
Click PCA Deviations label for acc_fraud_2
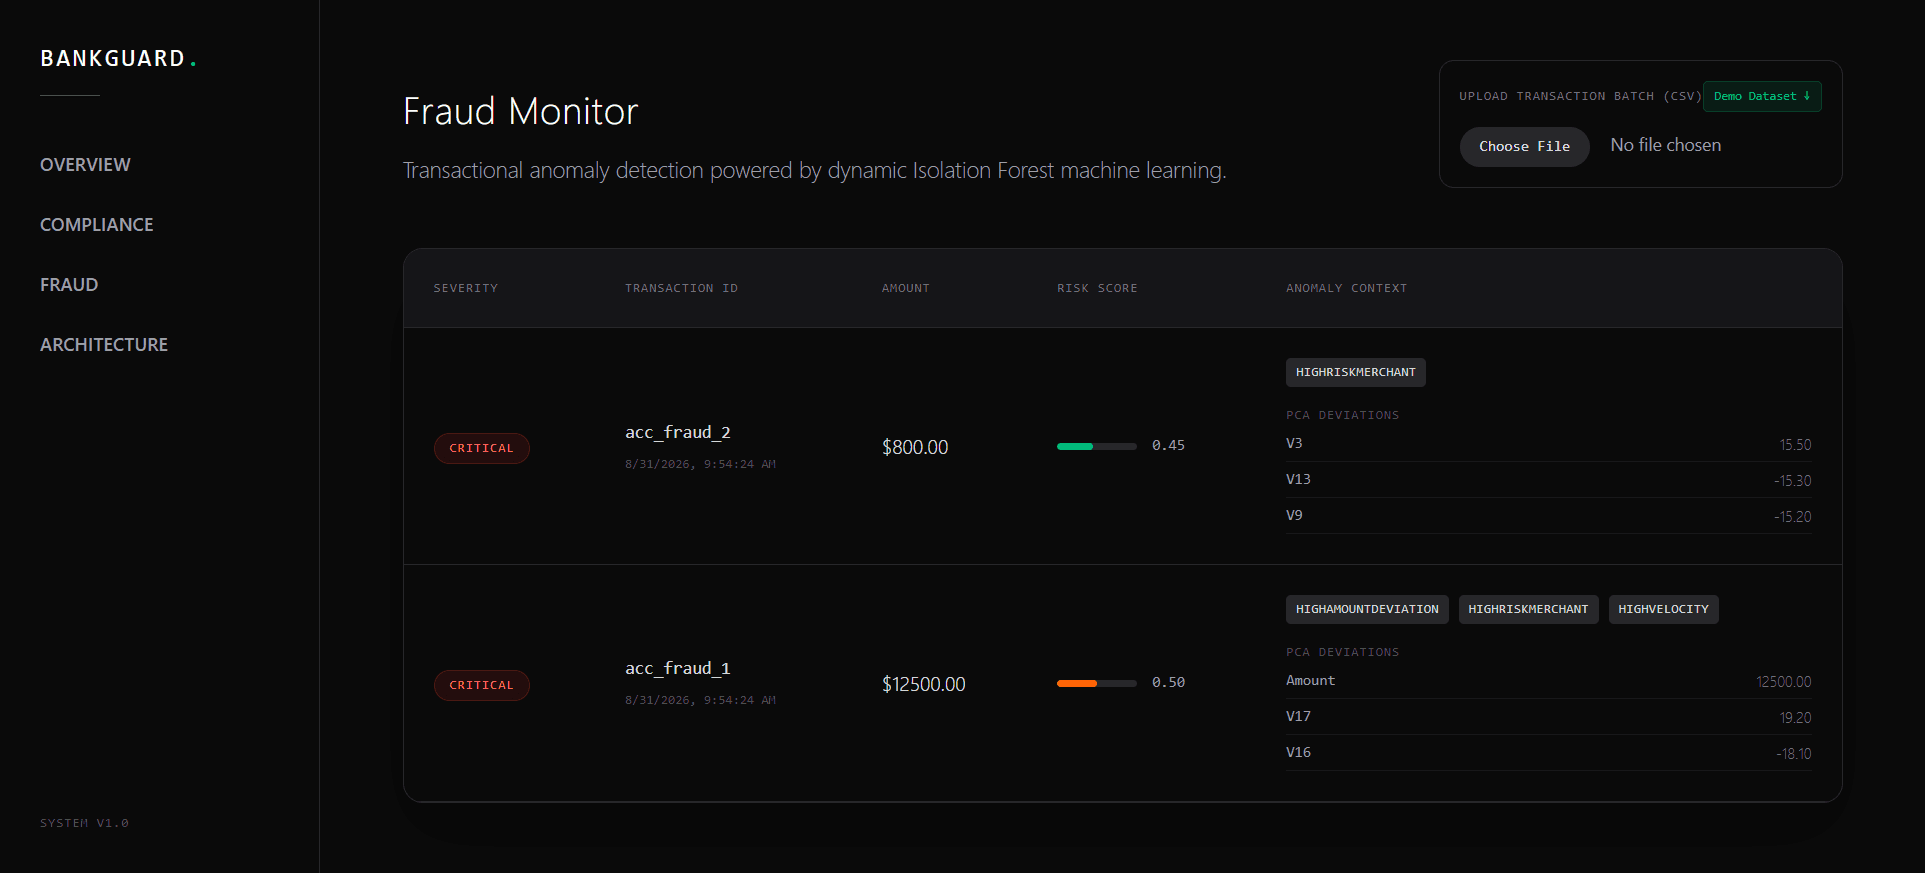coord(1342,415)
